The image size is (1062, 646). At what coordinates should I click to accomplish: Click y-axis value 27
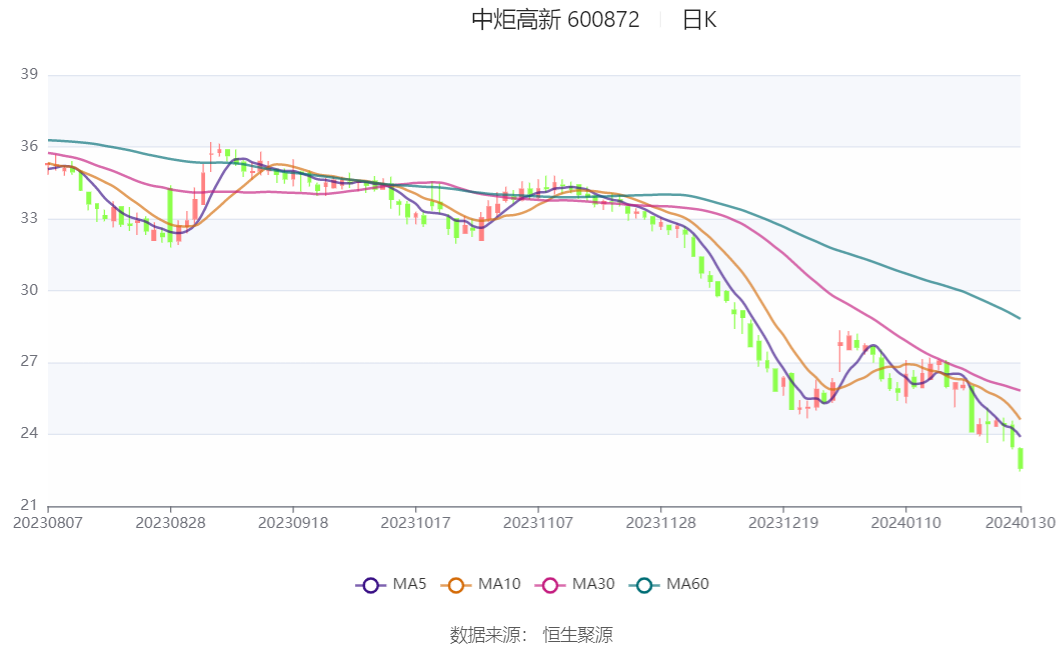point(29,362)
